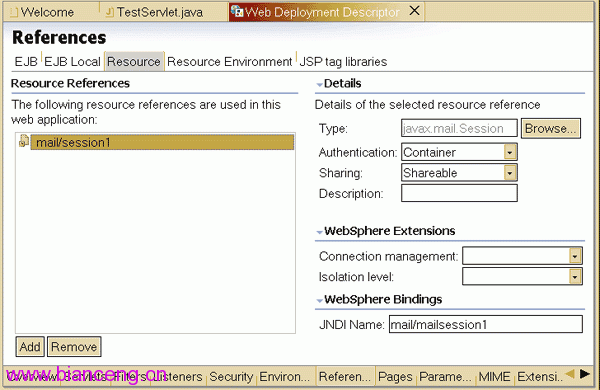The height and width of the screenshot is (390, 600).
Task: Show earlier bottom tabs with left arrow
Action: click(x=570, y=374)
